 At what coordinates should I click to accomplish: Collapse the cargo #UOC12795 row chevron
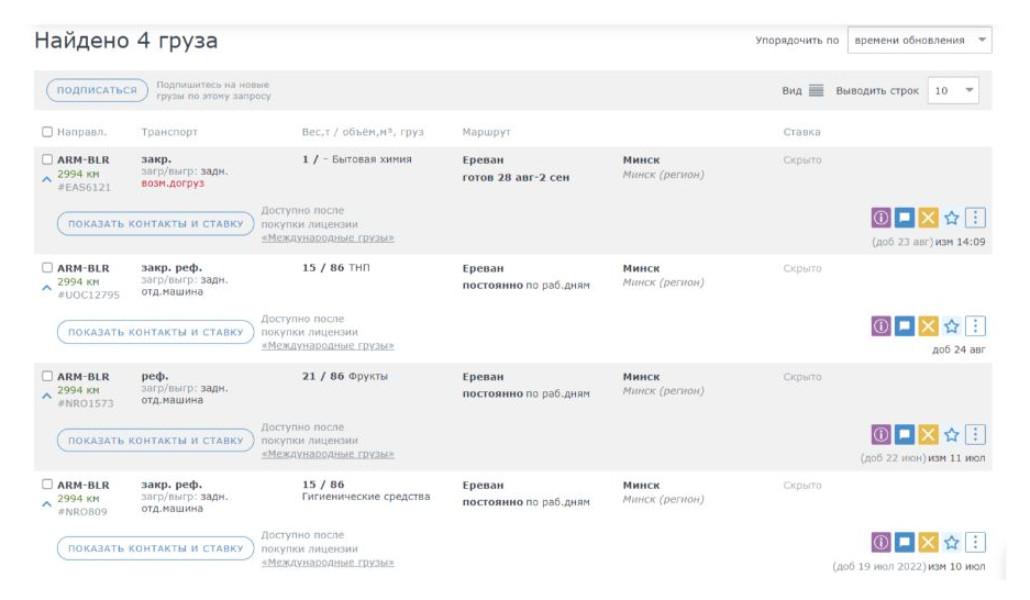point(47,288)
